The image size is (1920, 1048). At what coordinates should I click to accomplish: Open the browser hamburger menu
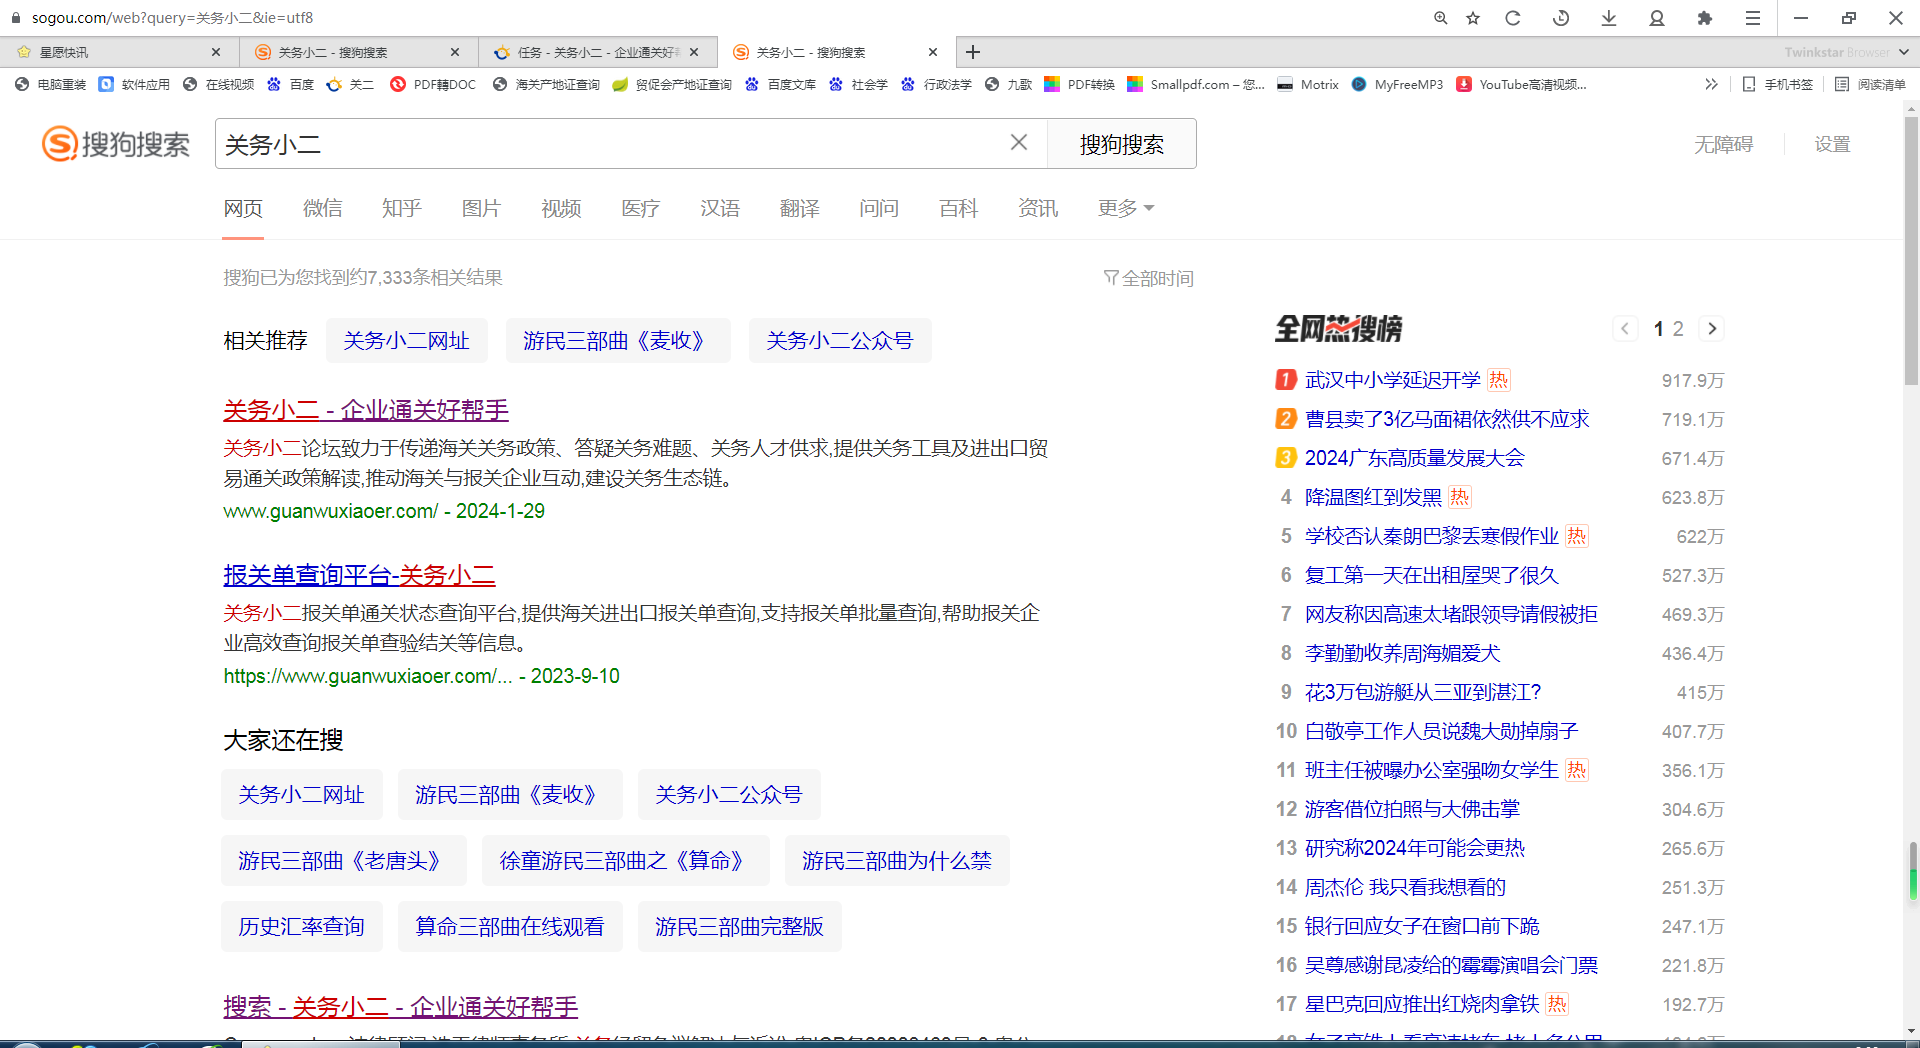click(1753, 18)
